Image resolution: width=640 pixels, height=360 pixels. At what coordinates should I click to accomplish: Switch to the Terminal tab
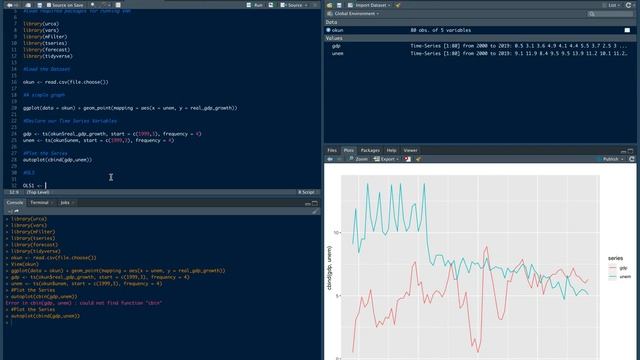click(40, 202)
